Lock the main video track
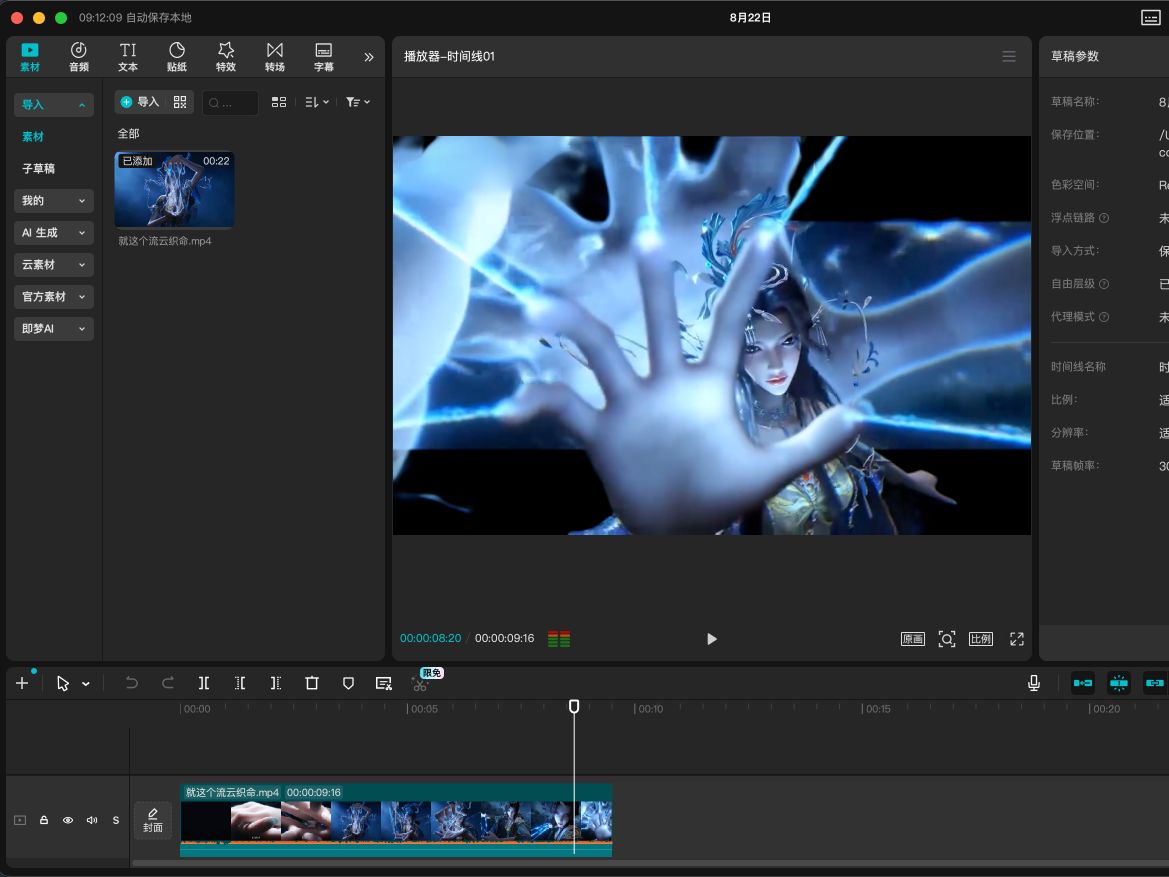This screenshot has height=877, width=1169. (x=44, y=820)
